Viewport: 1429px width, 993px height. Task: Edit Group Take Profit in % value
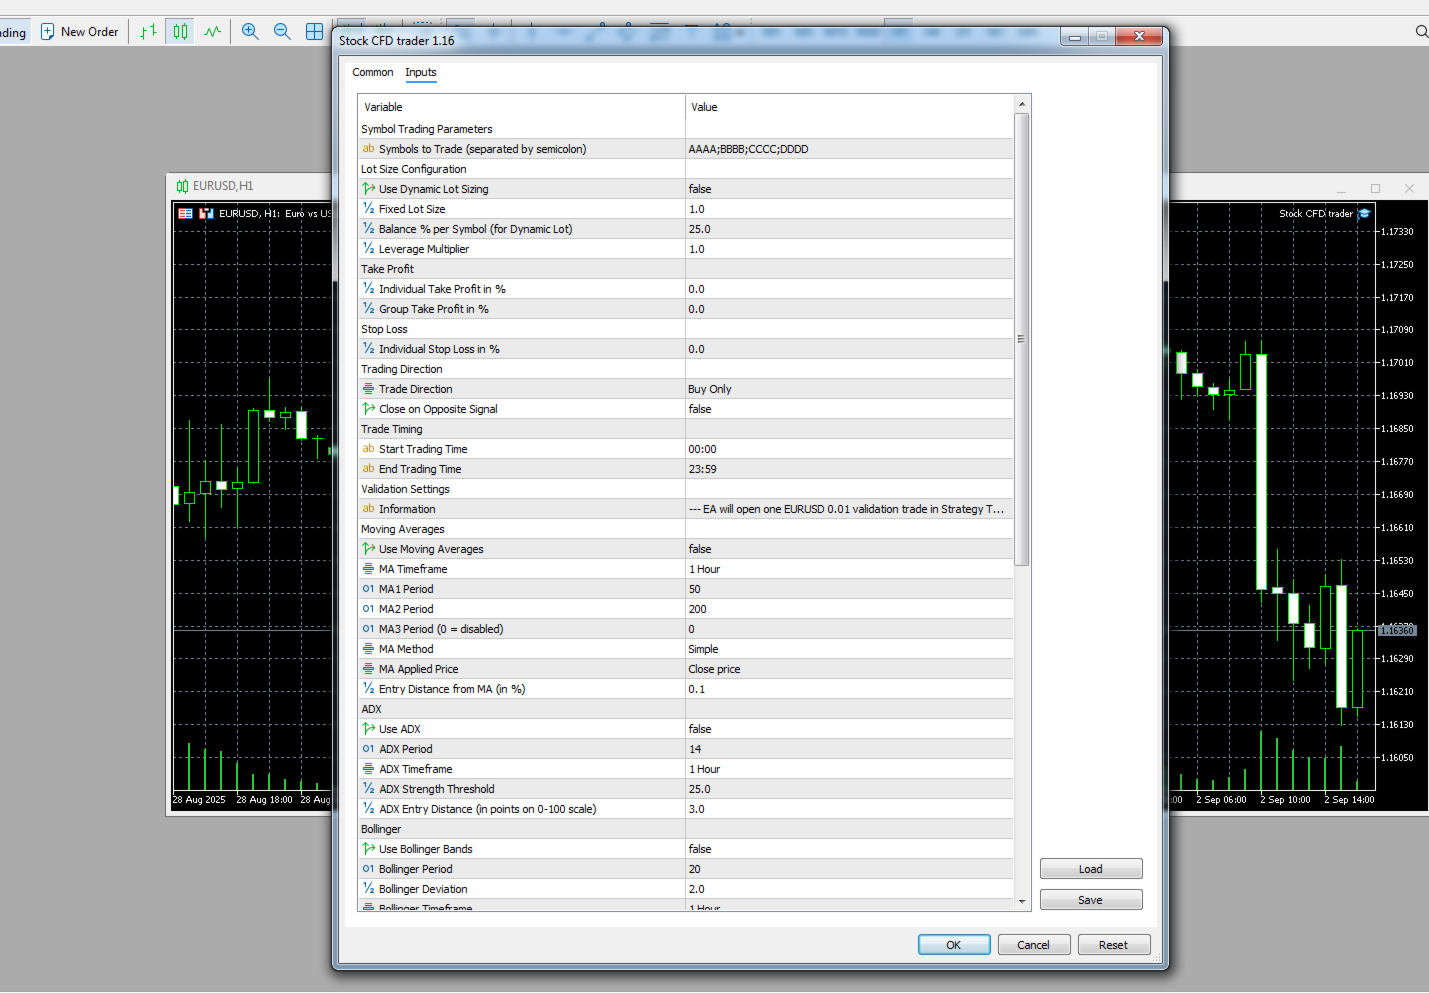pyautogui.click(x=849, y=309)
